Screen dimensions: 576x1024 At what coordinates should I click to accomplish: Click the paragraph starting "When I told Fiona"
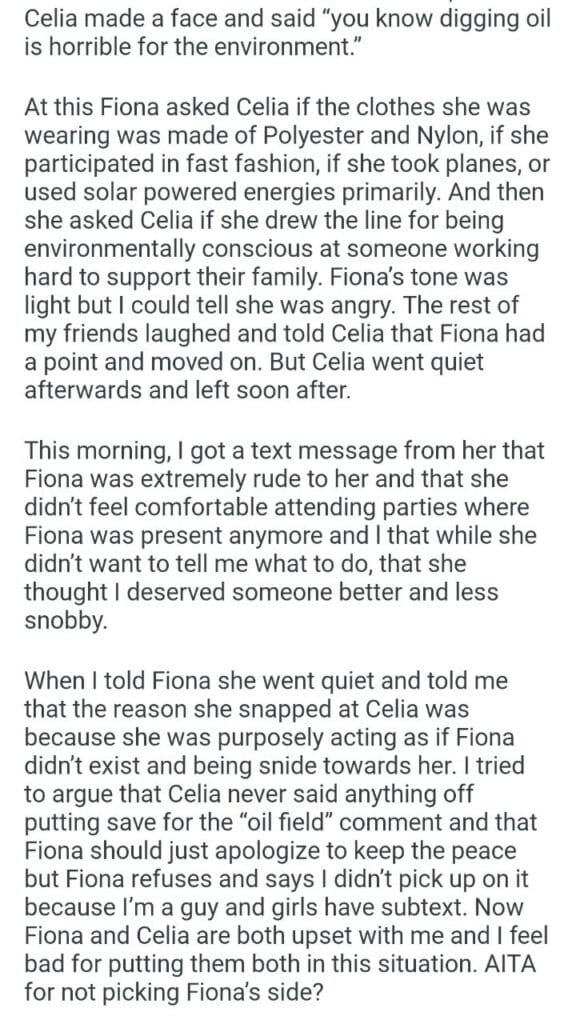coord(286,835)
